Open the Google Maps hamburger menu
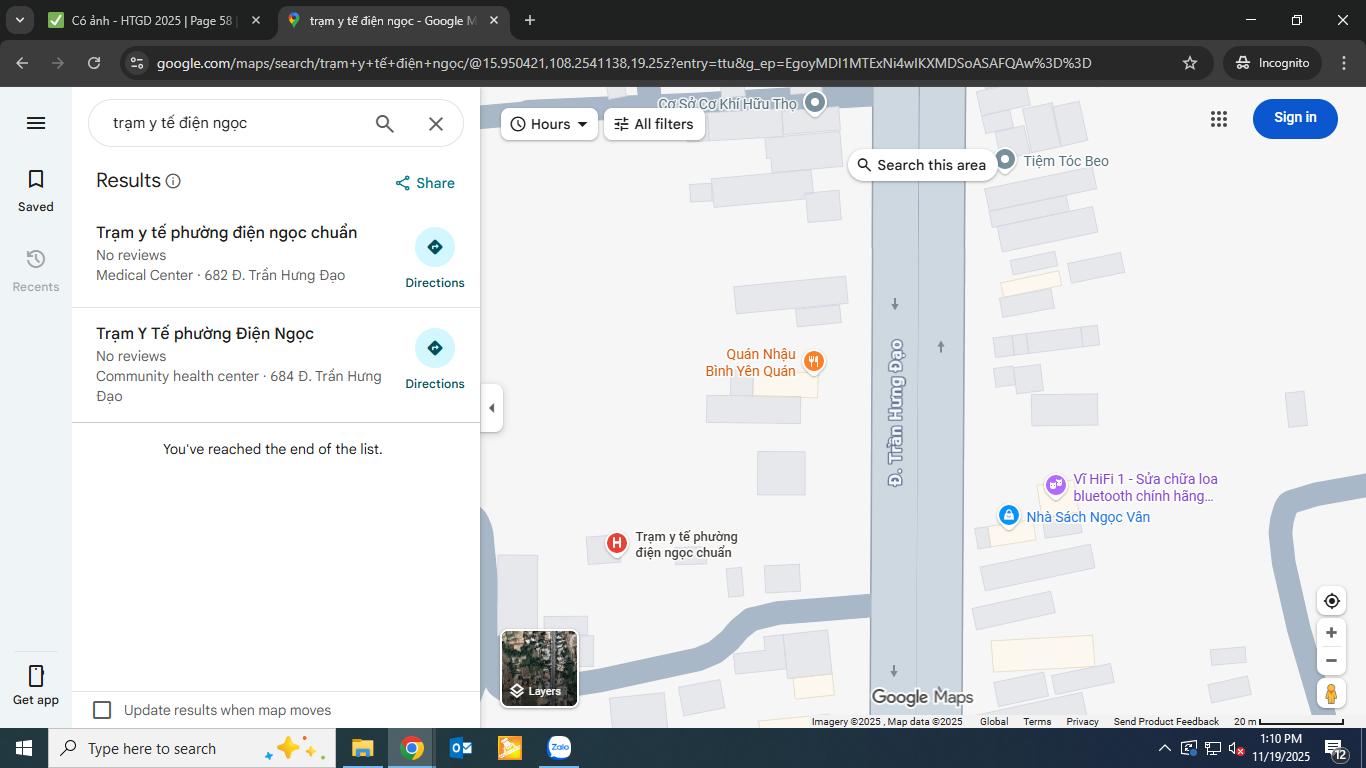 [36, 123]
